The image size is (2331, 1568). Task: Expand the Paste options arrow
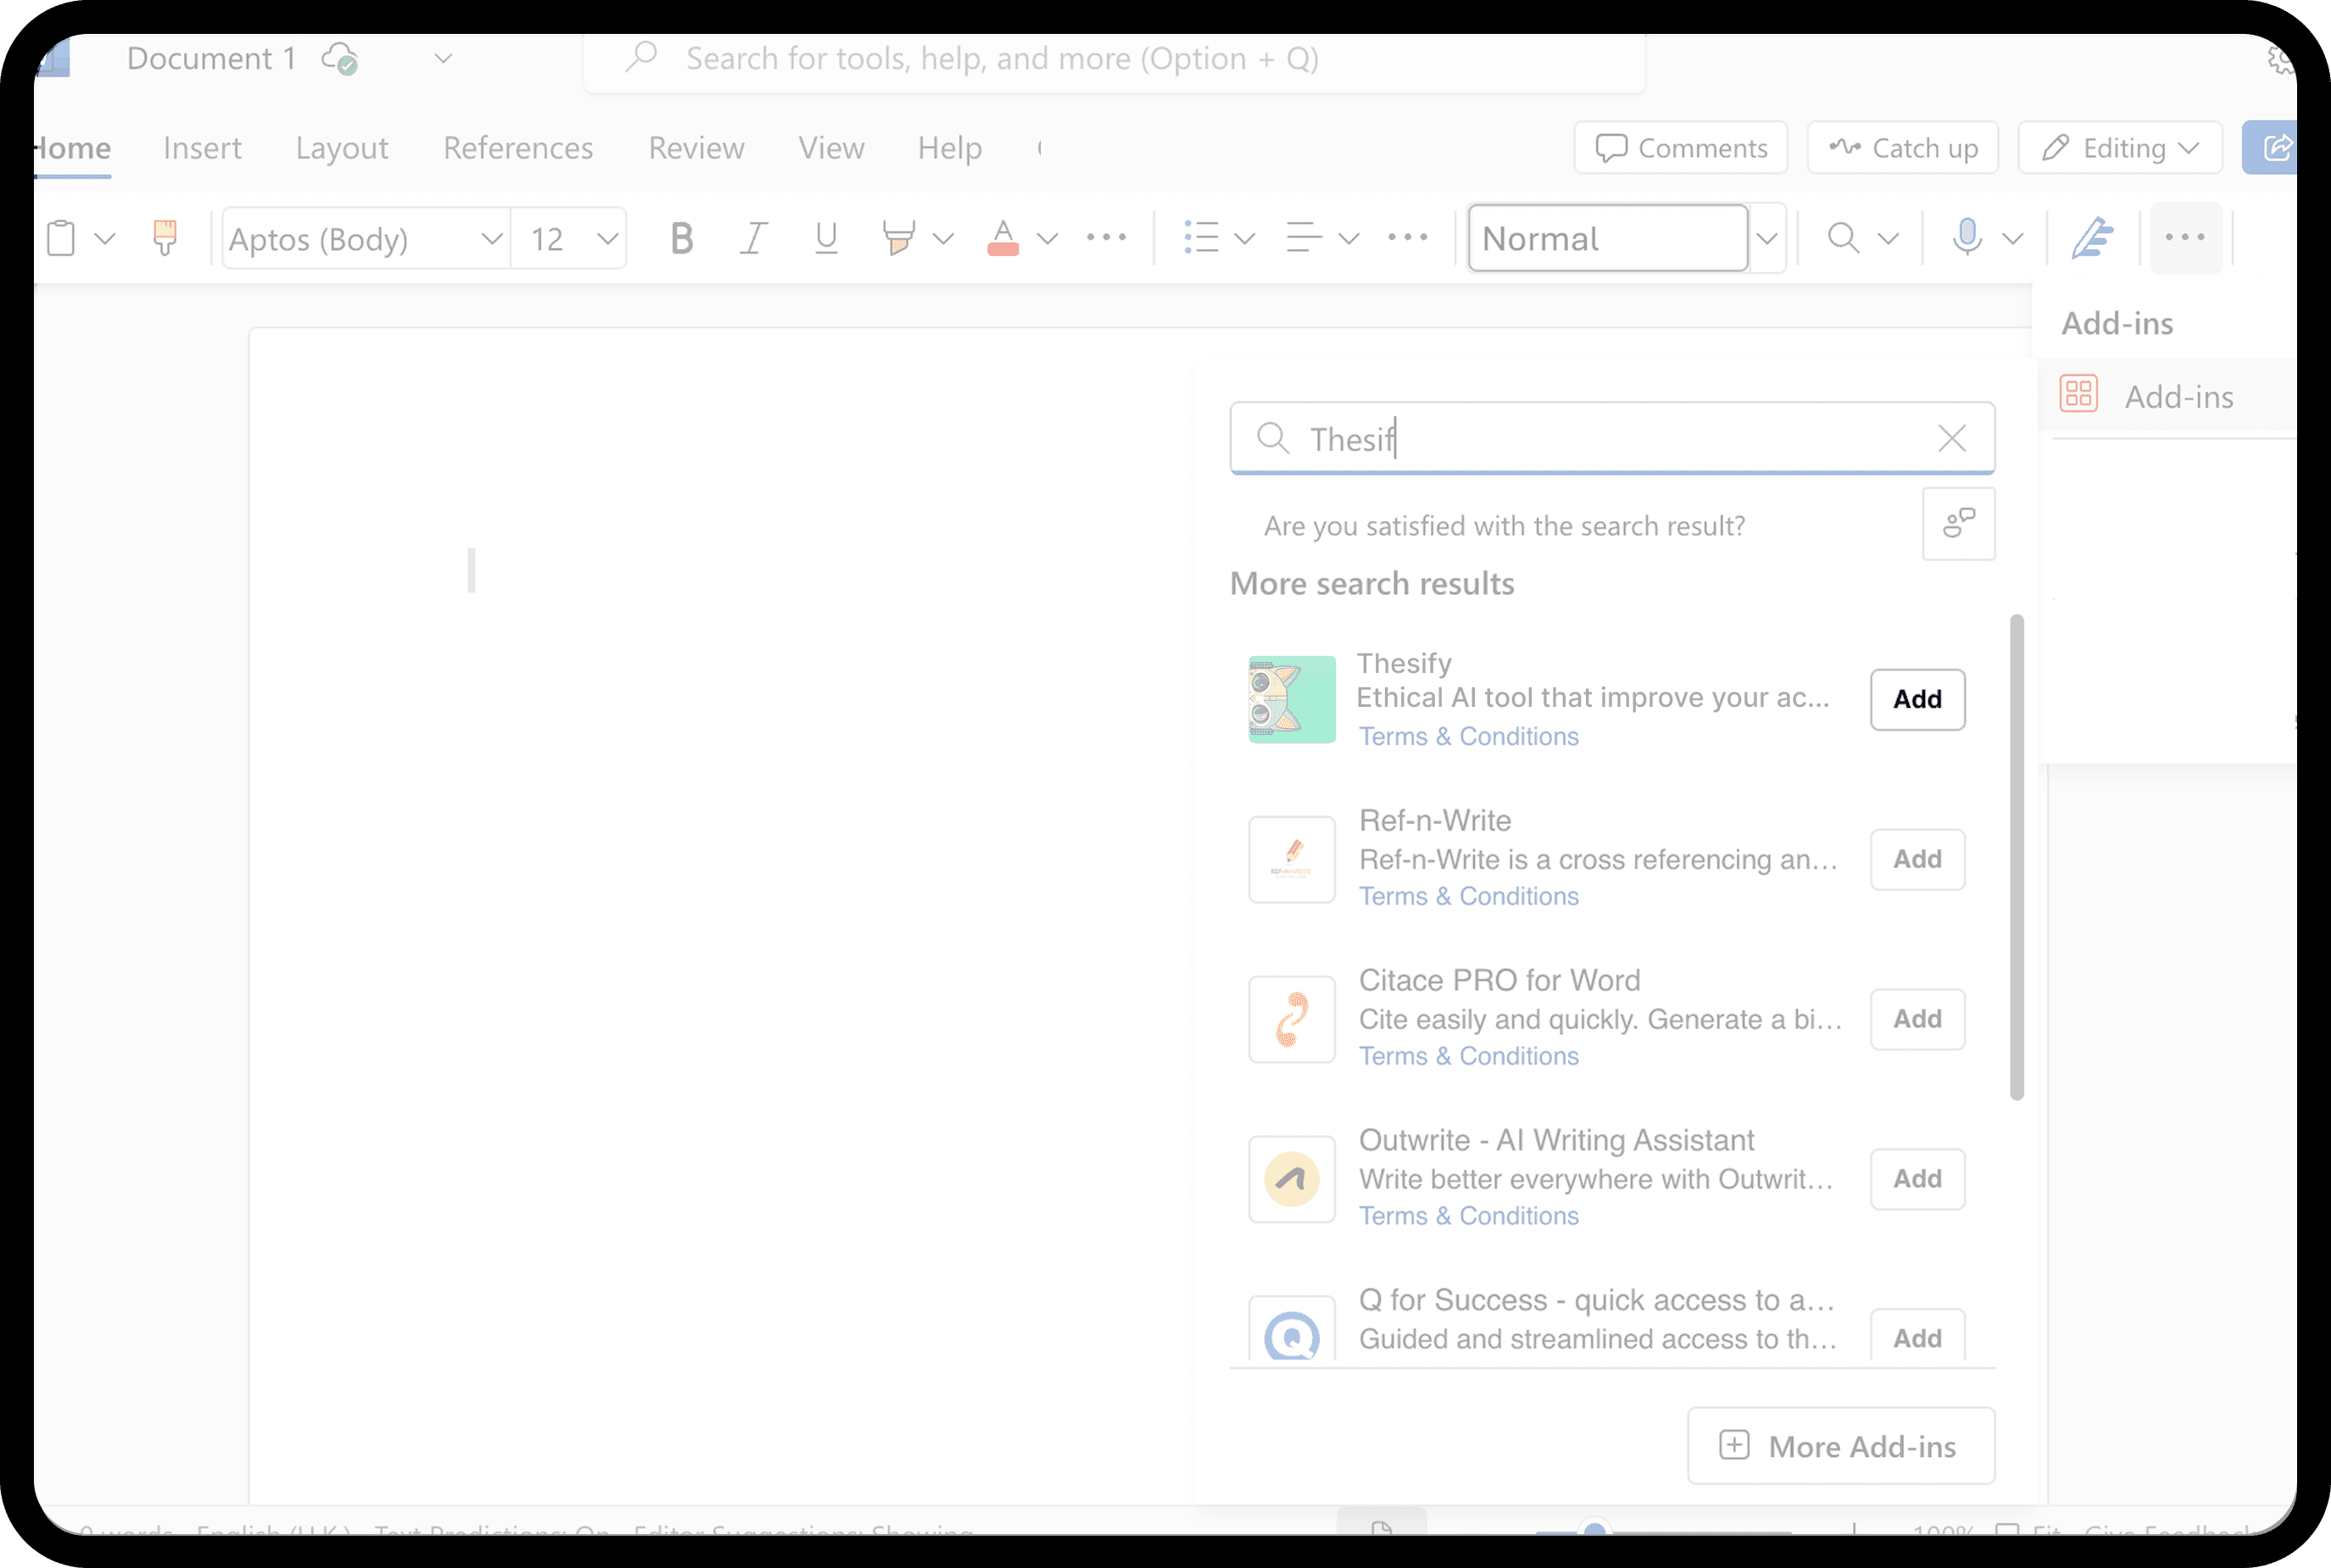tap(105, 238)
